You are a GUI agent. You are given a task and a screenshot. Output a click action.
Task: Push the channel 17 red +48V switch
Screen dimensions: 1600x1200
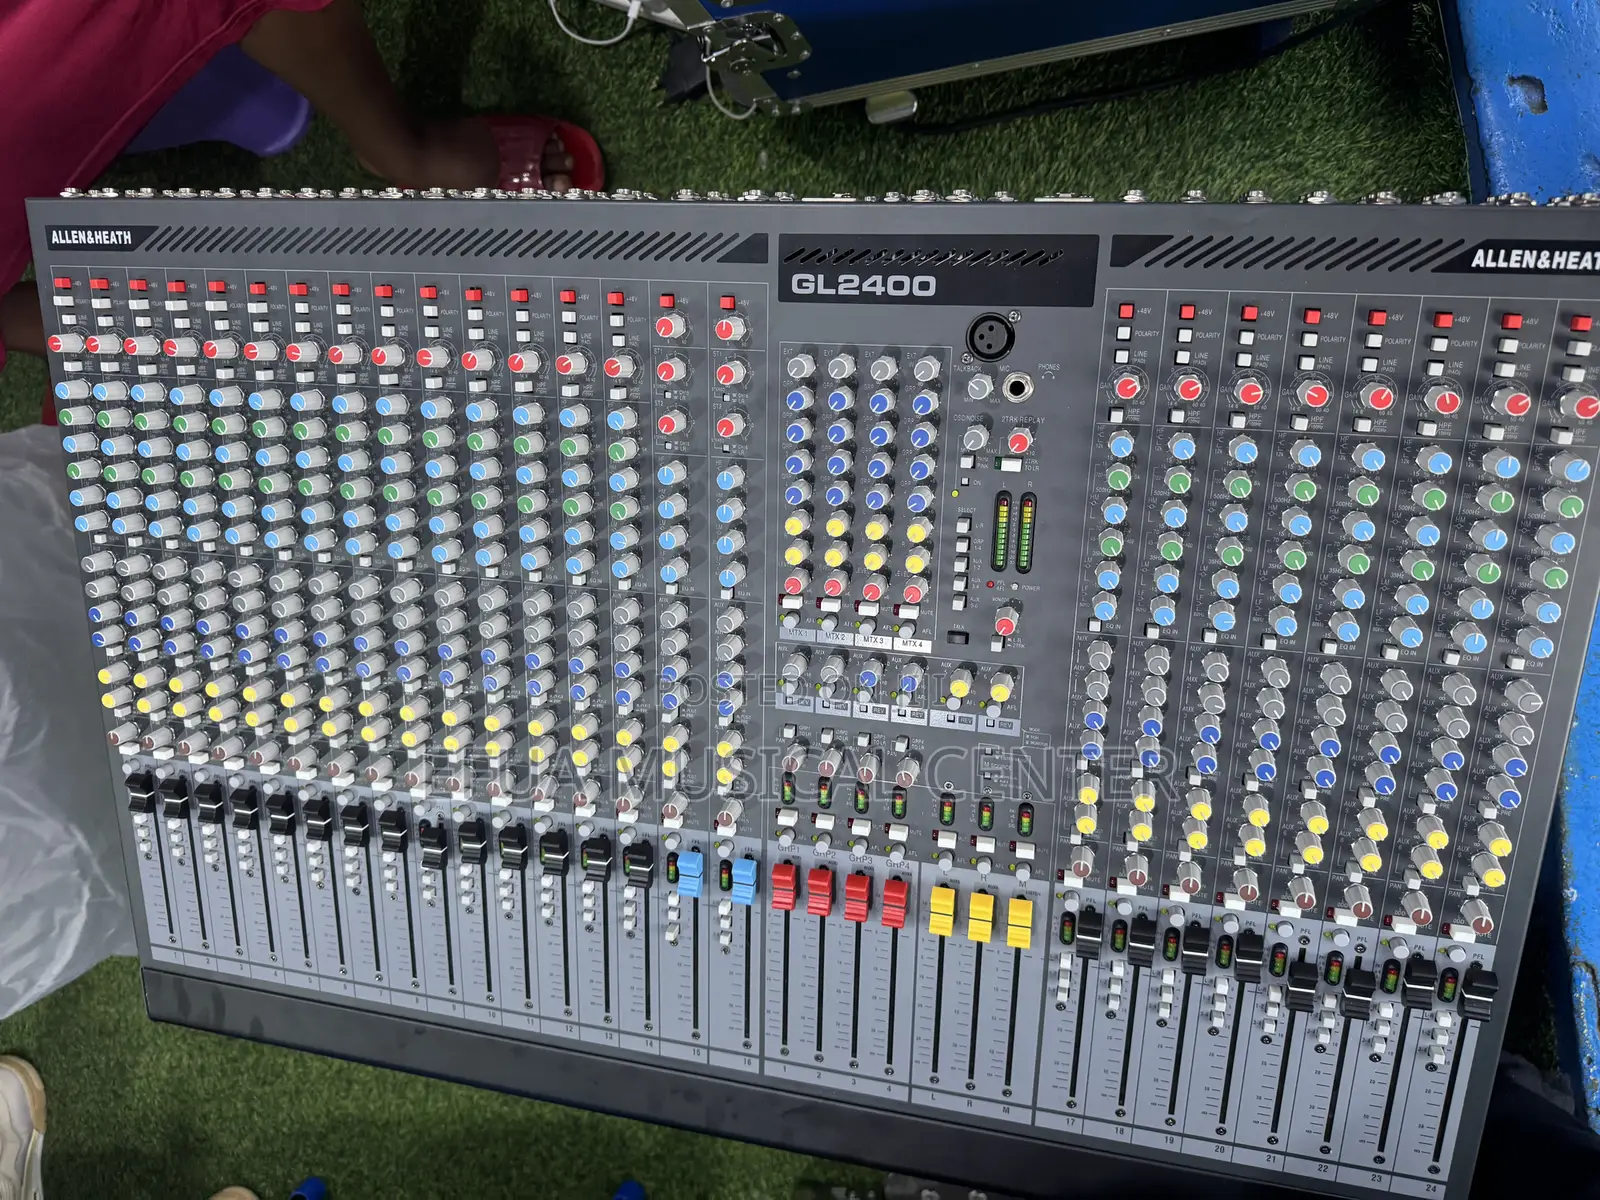[1126, 311]
